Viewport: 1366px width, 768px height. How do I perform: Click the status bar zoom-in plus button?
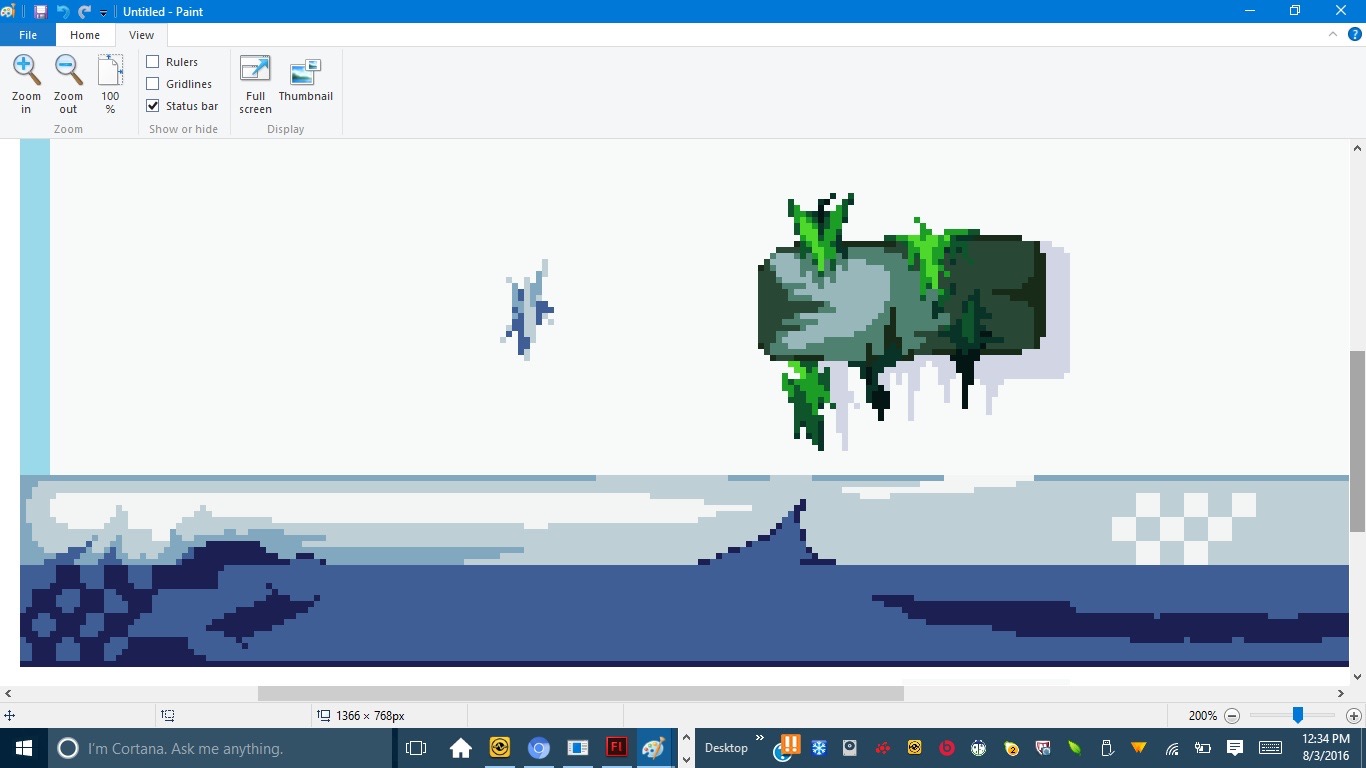[1354, 716]
